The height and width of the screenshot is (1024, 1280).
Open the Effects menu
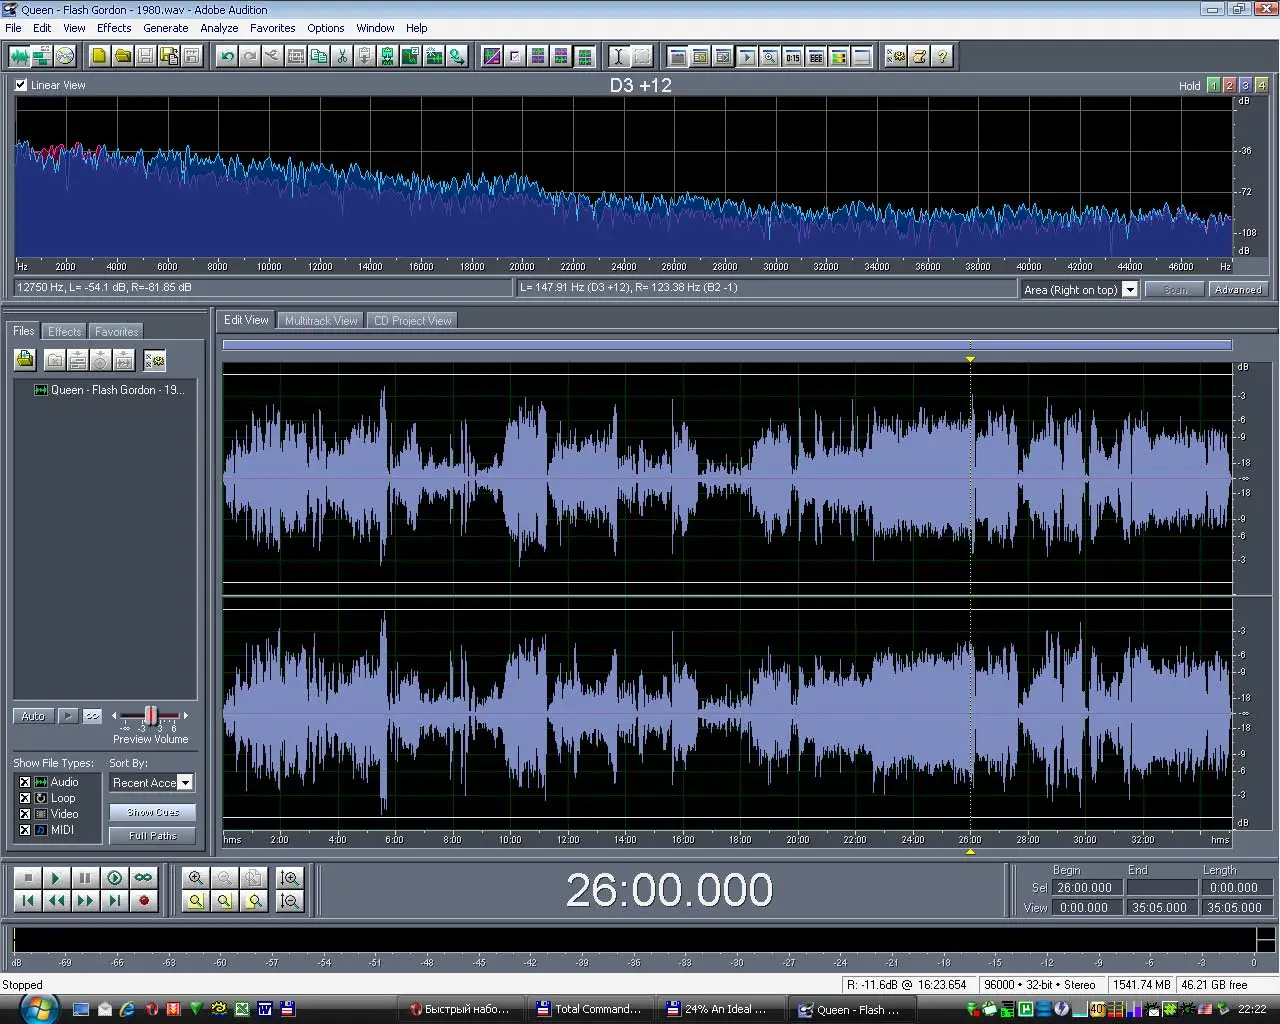click(114, 28)
